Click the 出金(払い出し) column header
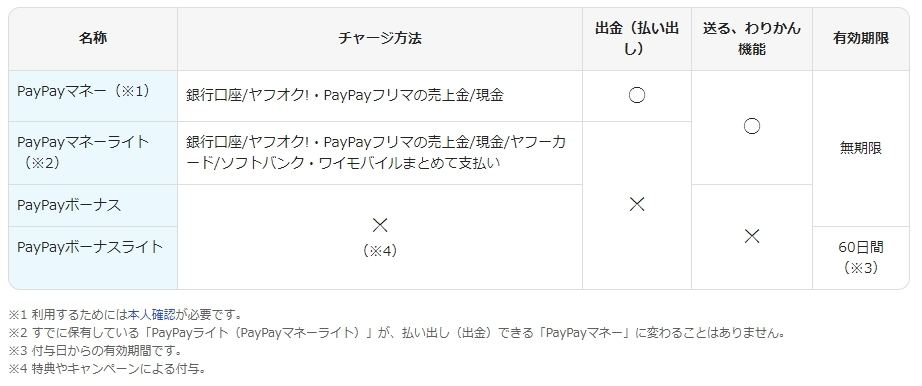The width and height of the screenshot is (922, 386). coord(637,39)
